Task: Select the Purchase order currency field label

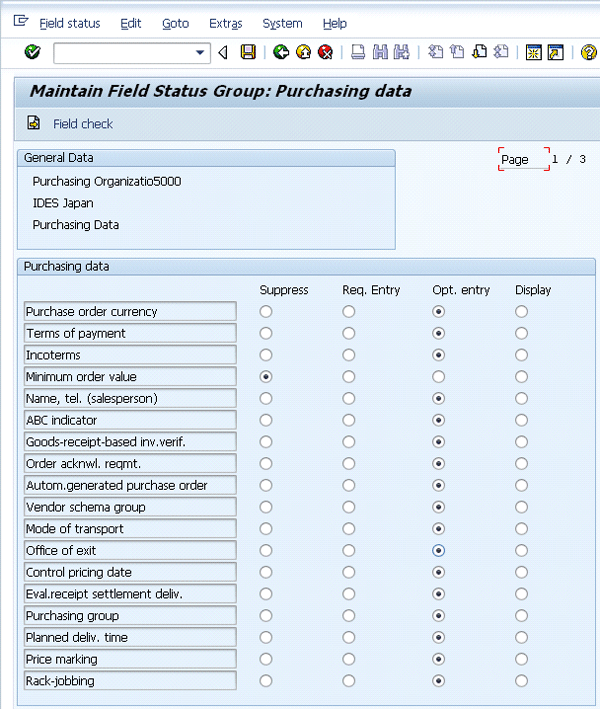Action: pyautogui.click(x=130, y=312)
